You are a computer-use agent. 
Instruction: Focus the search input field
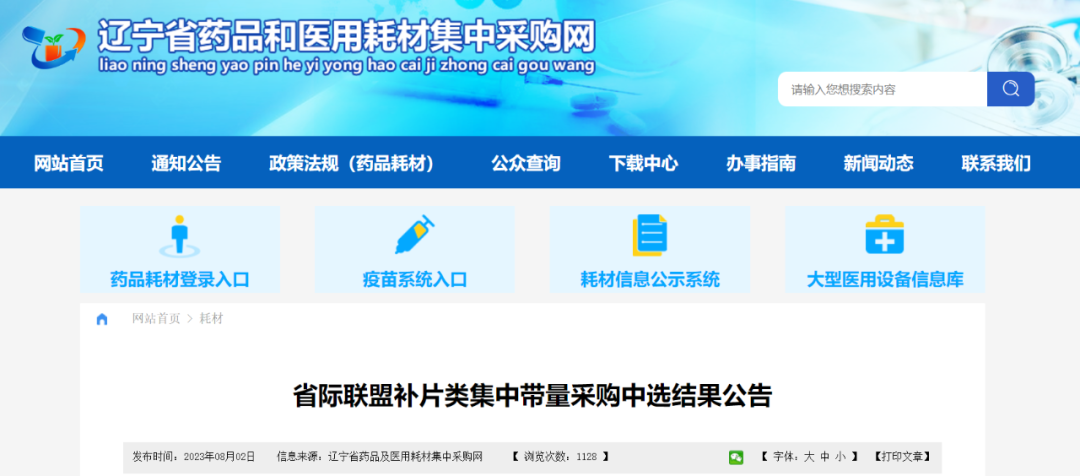[x=882, y=89]
